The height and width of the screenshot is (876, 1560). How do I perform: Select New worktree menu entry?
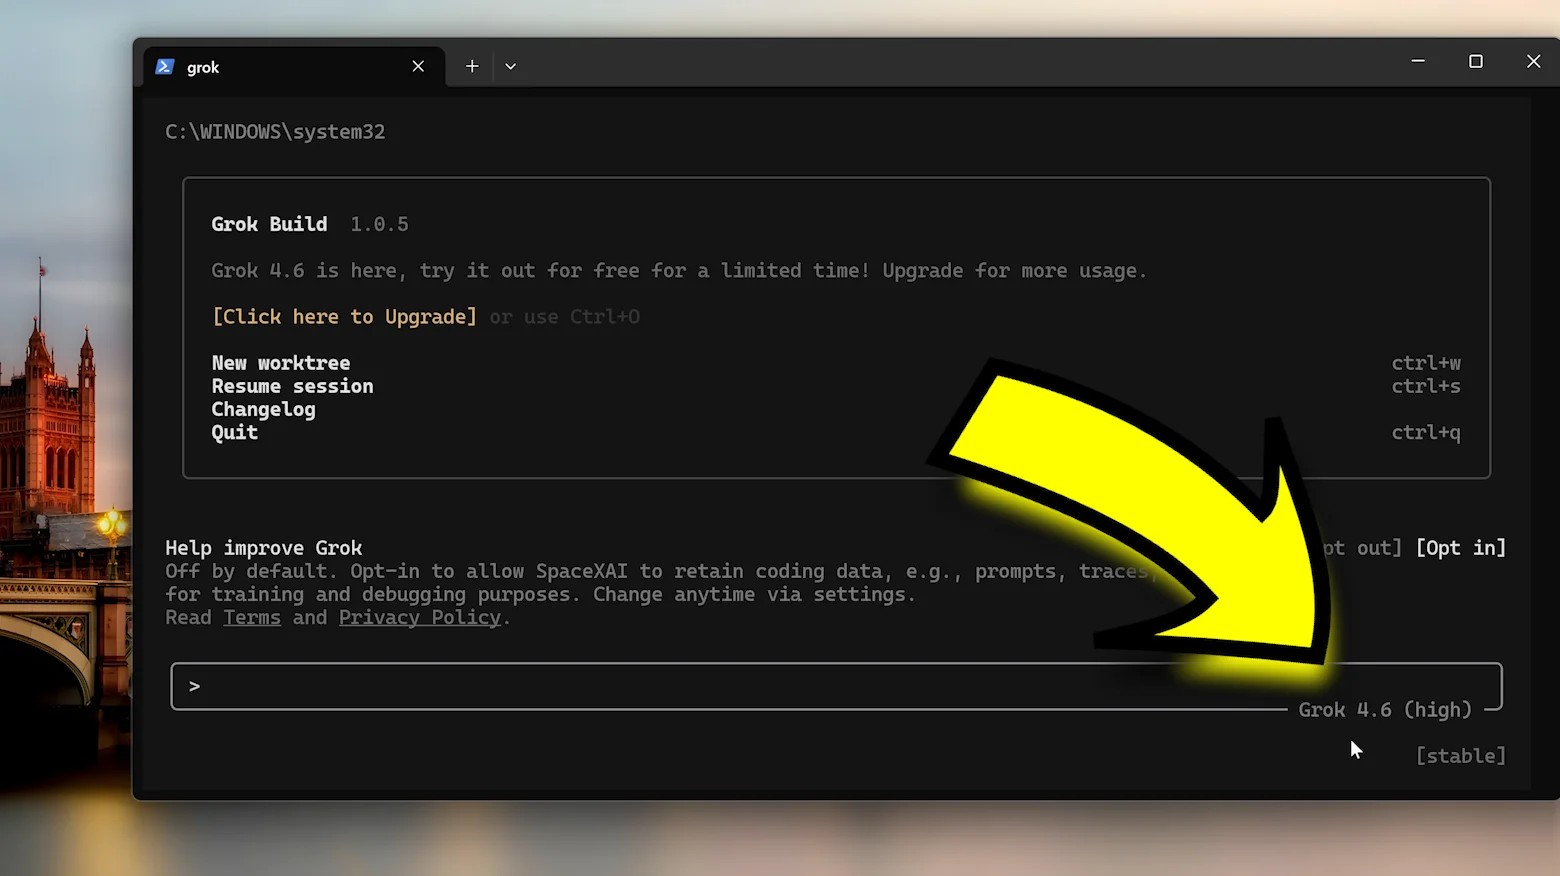point(281,363)
